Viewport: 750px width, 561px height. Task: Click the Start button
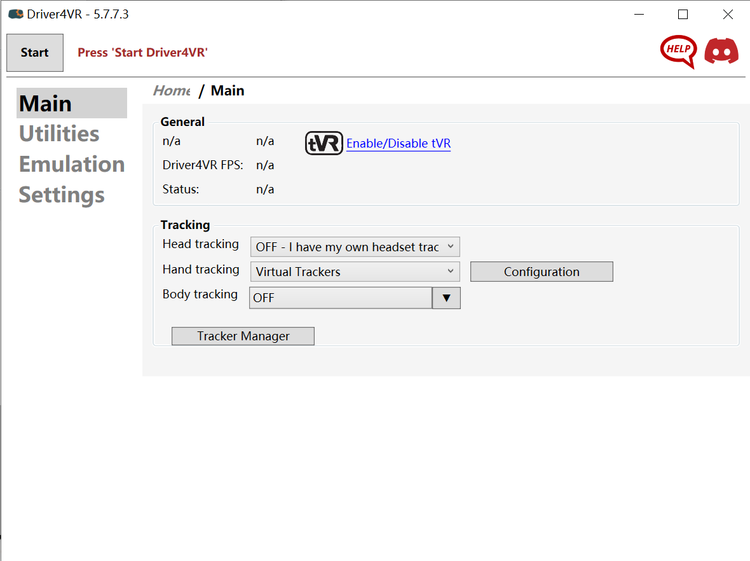point(35,53)
